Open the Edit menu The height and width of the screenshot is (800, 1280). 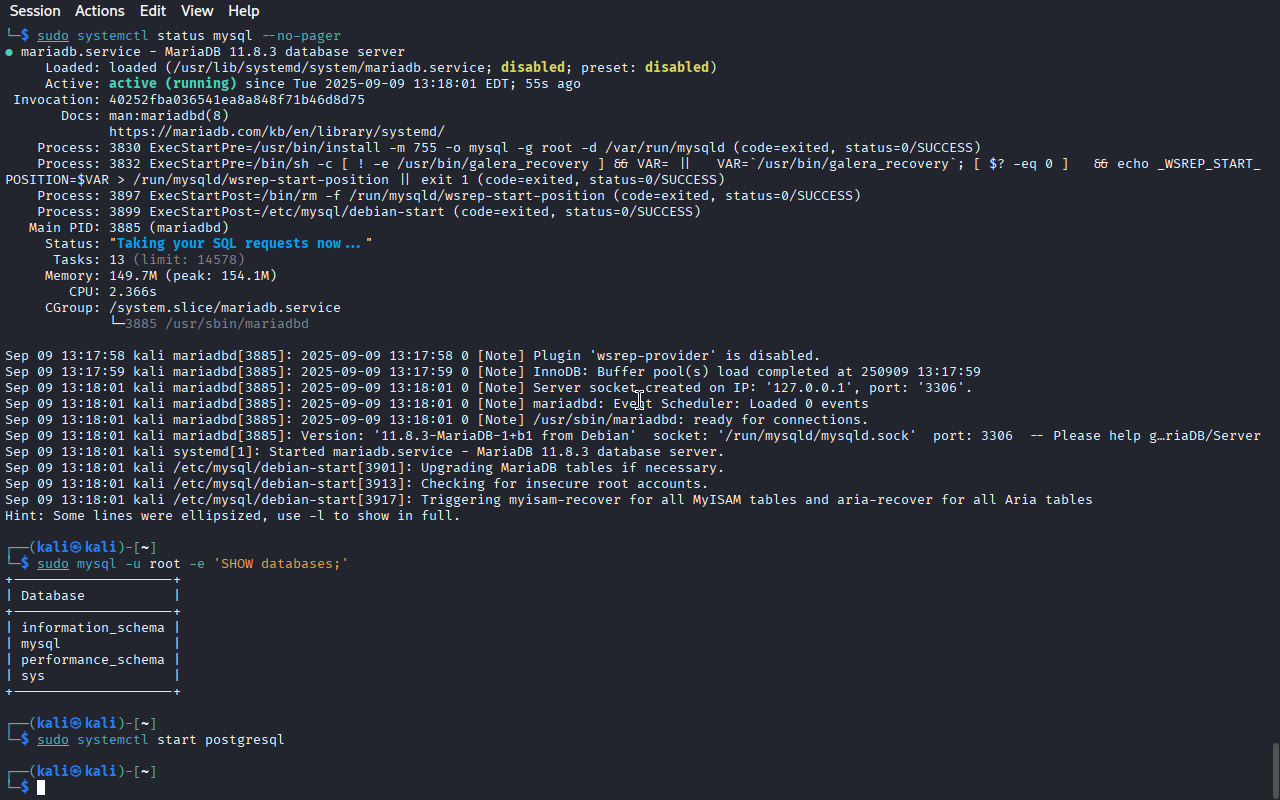point(153,11)
